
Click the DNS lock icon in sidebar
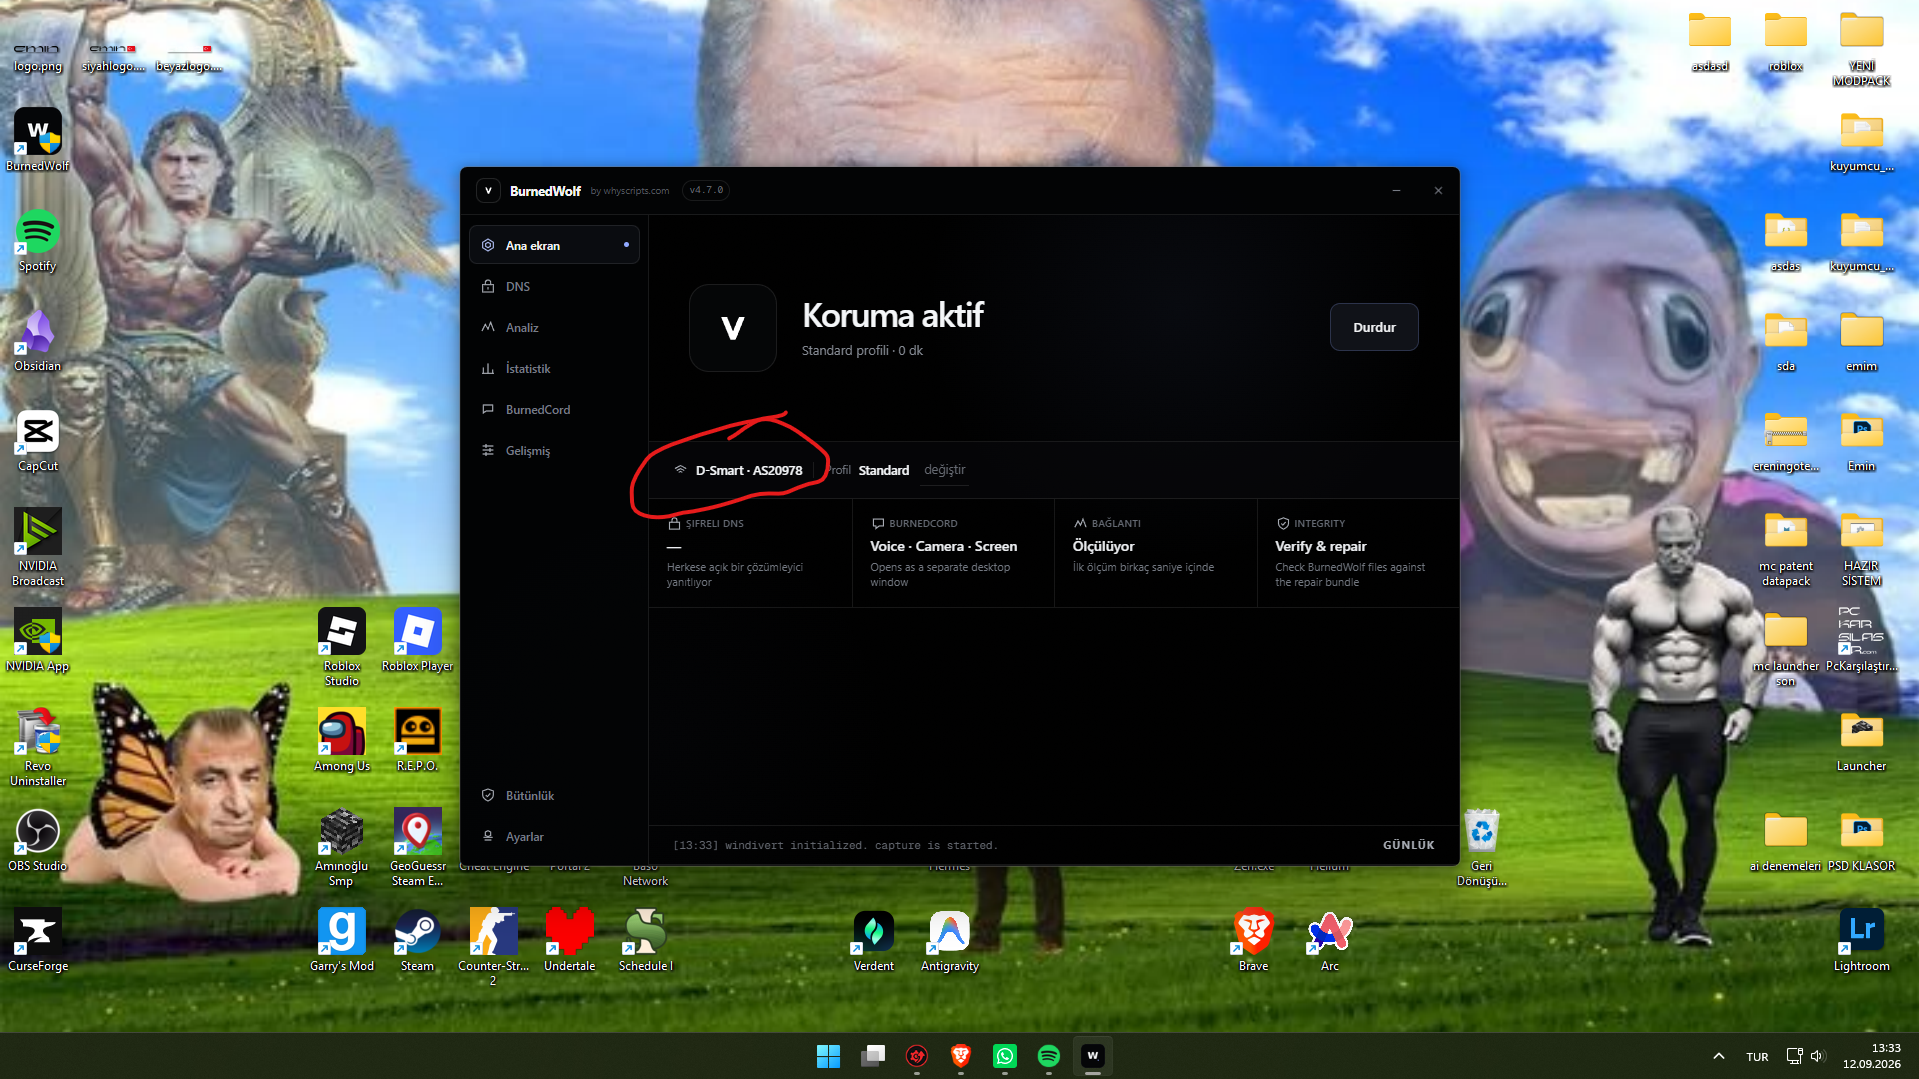click(x=488, y=286)
